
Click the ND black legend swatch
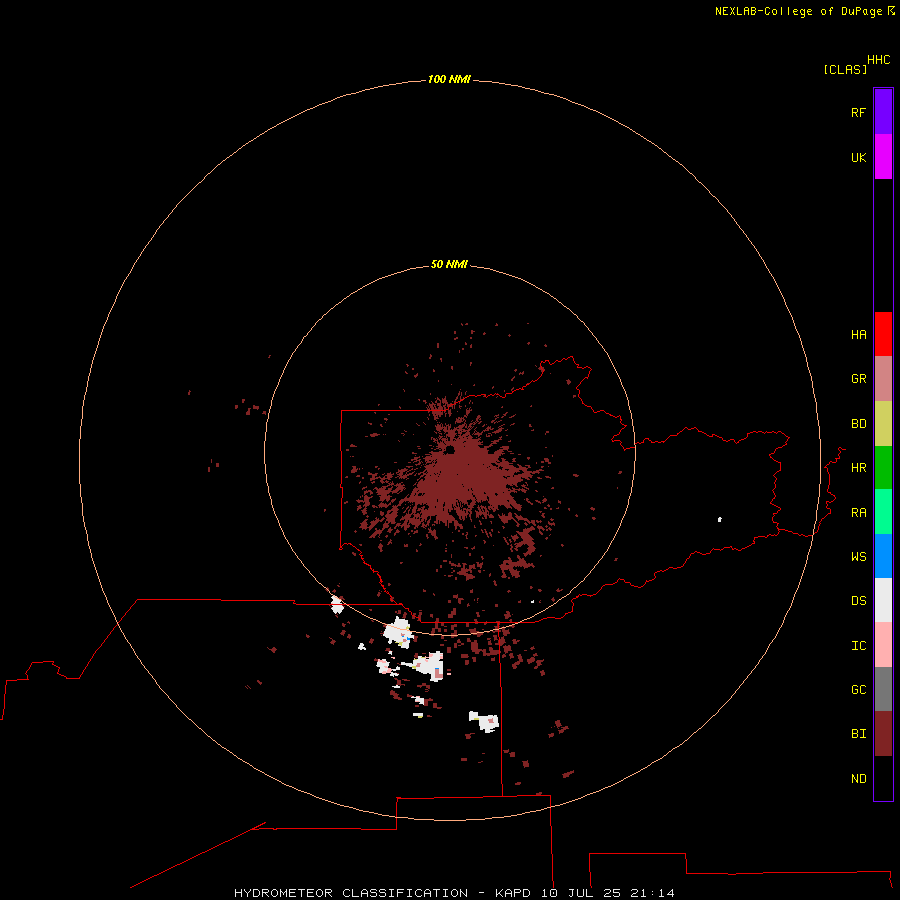click(x=883, y=778)
